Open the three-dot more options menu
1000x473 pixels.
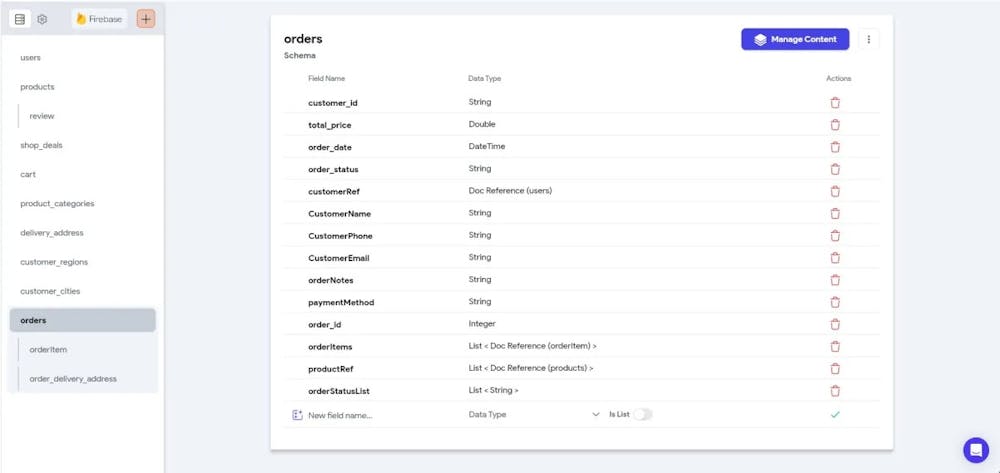(868, 40)
